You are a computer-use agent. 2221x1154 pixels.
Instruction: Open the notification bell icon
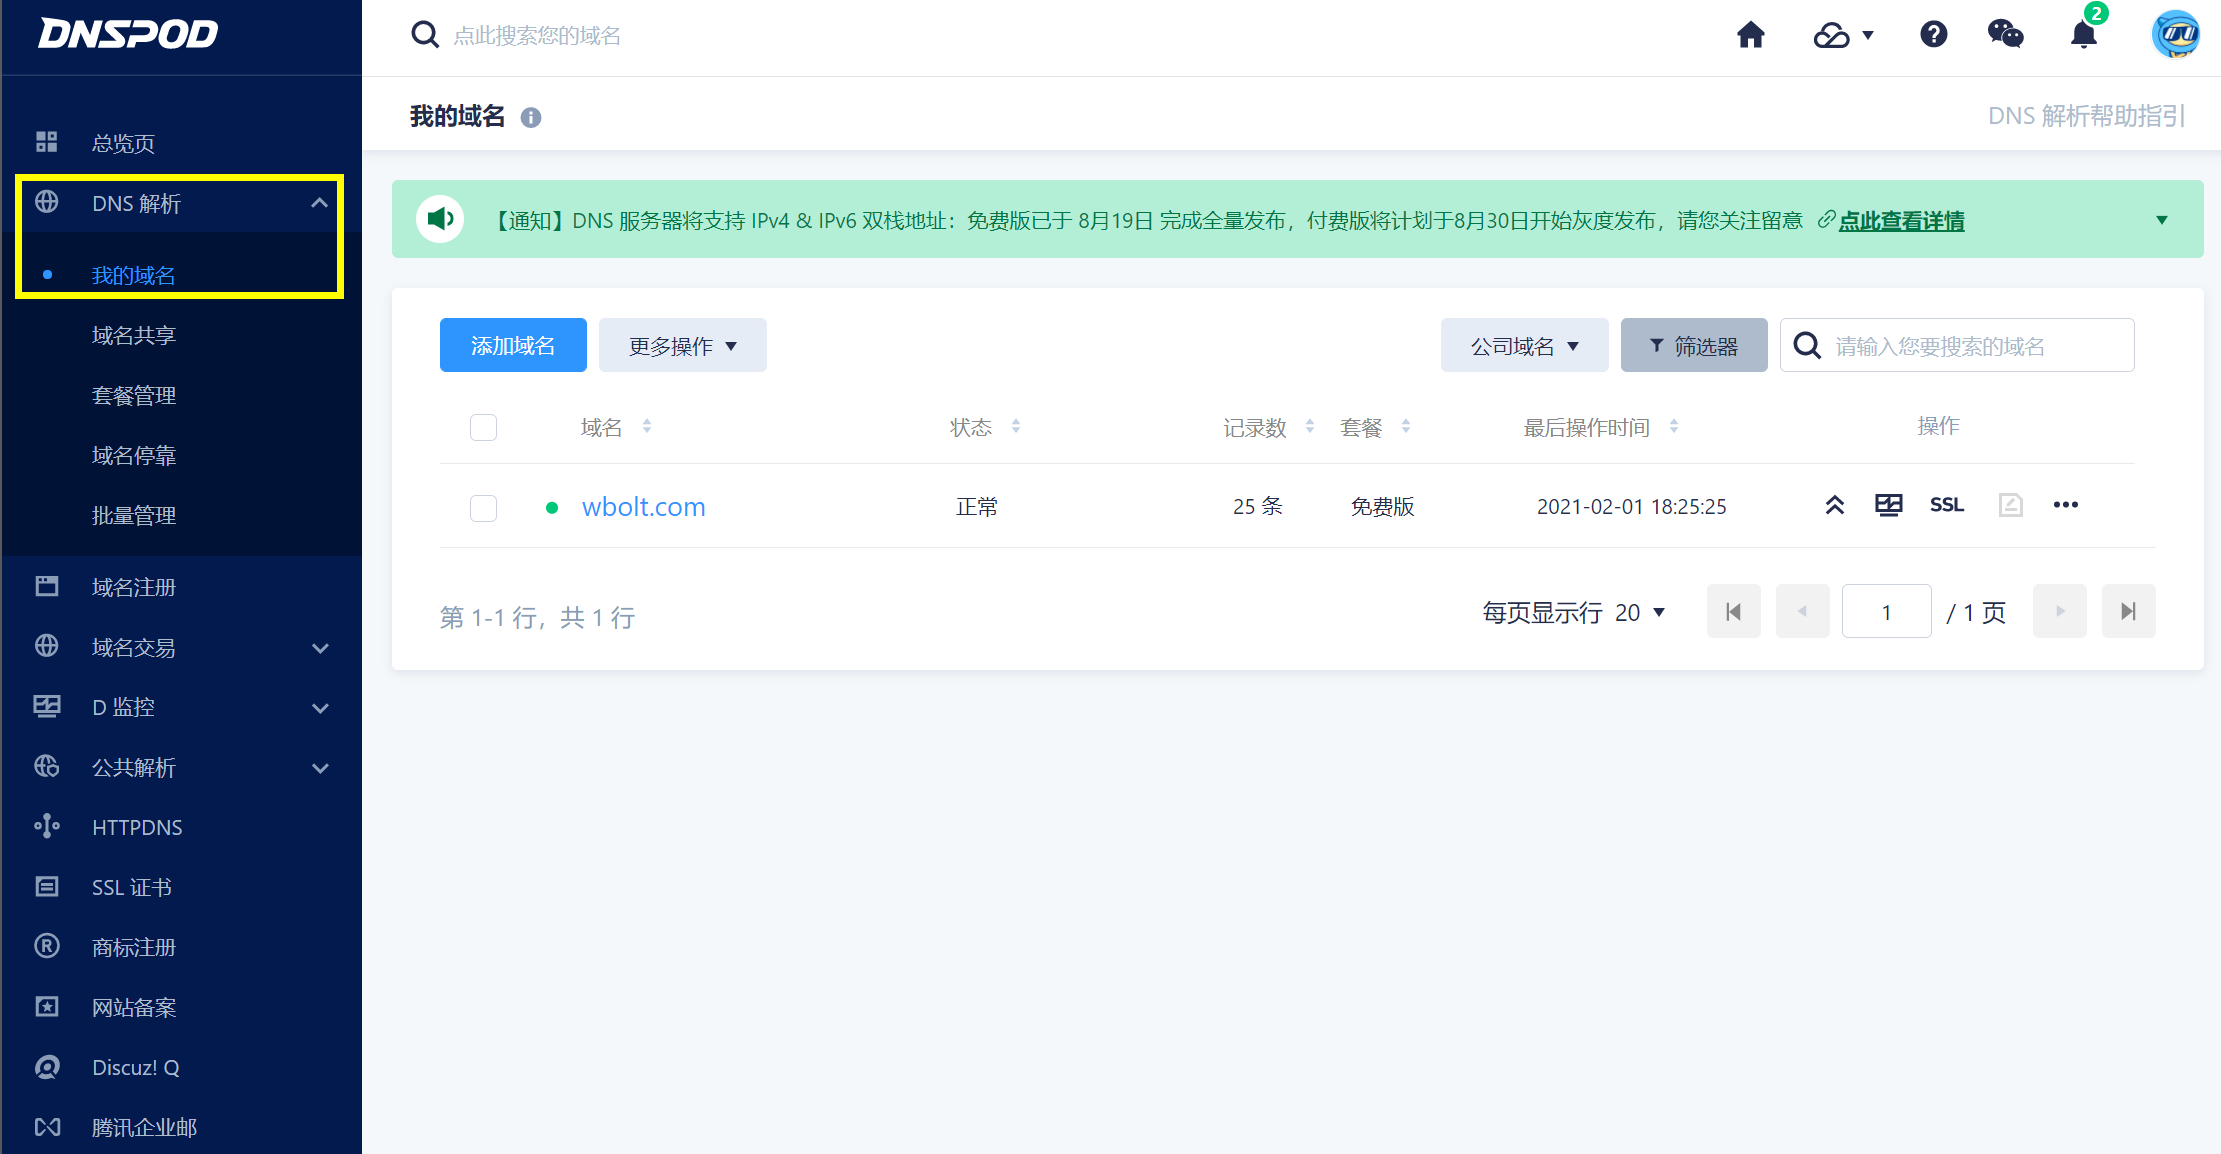2083,35
